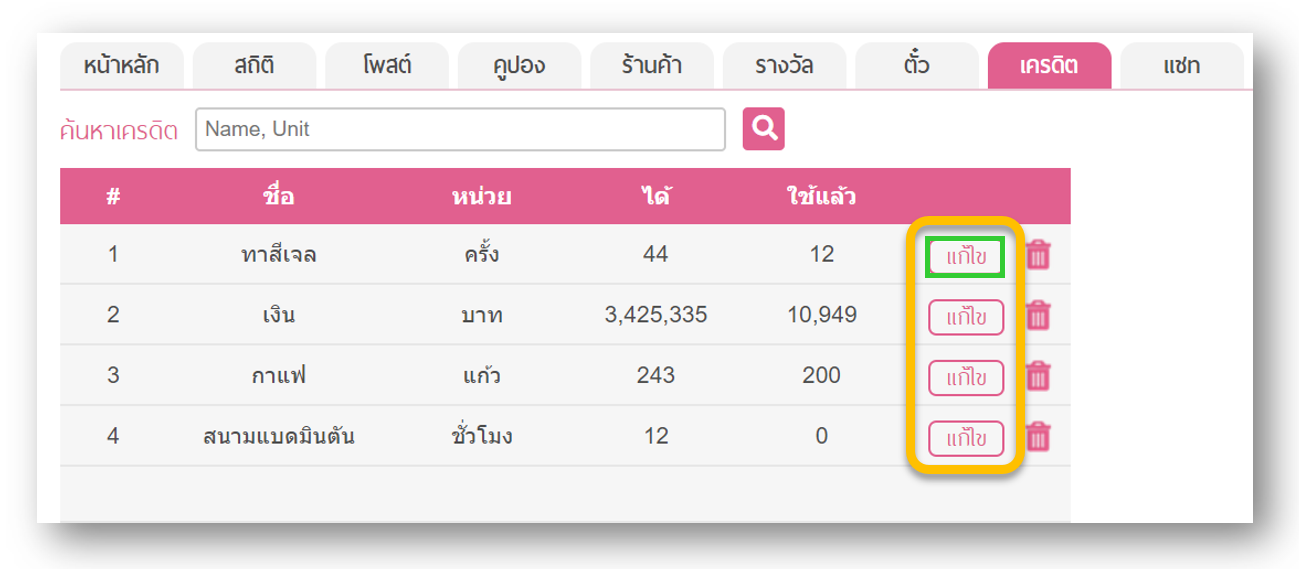This screenshot has width=1299, height=569.
Task: Select the name cell สนามแบดมินตัน
Action: 279,437
